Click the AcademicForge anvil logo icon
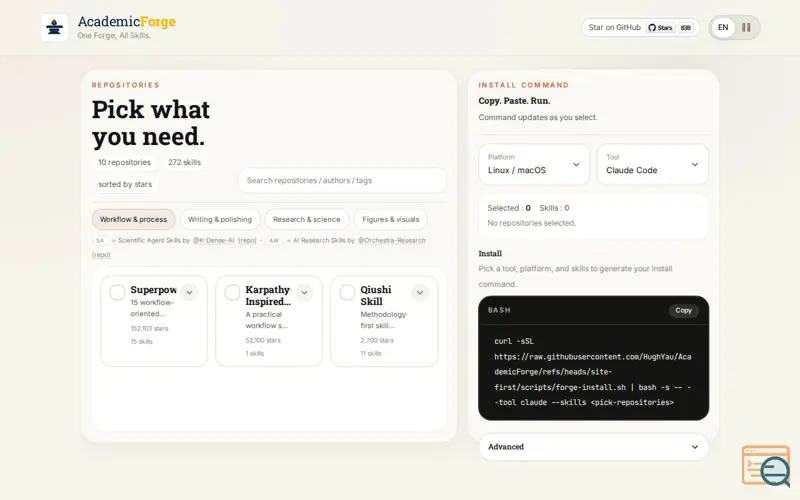Screen dimensions: 800x500 (54, 27)
